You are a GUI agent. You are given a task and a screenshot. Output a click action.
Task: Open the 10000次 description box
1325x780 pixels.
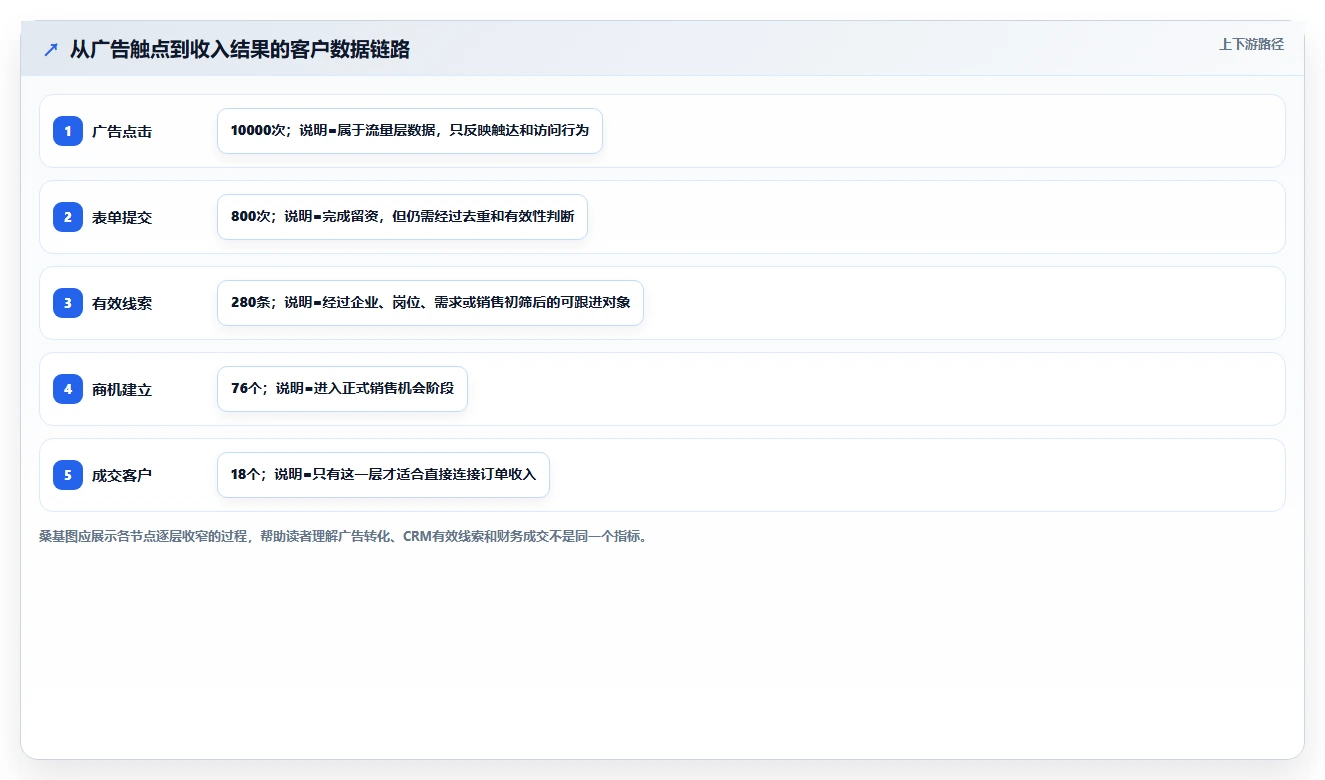point(410,131)
